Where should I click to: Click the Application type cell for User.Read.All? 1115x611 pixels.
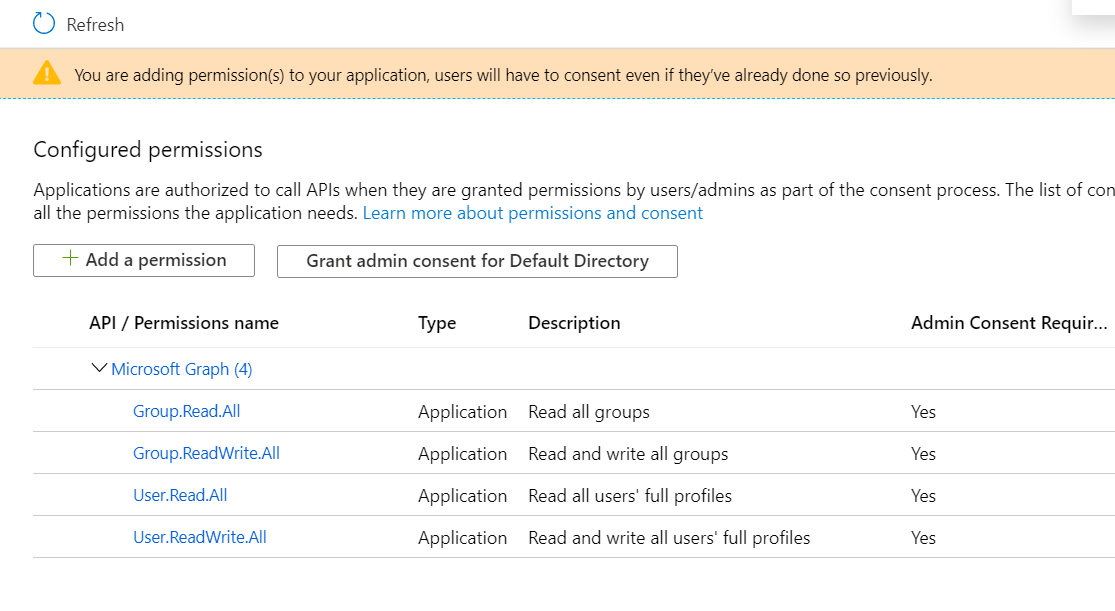(x=462, y=496)
